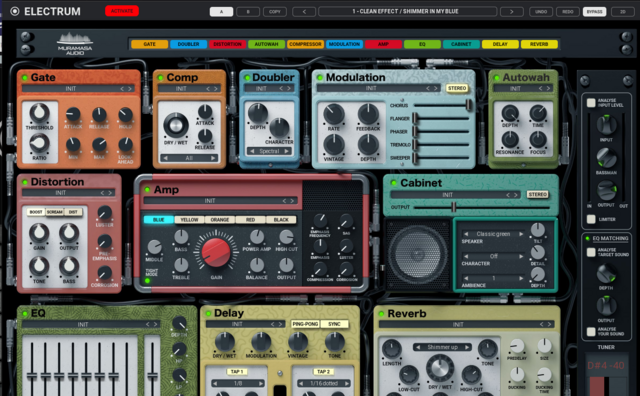
Task: Go to next Cabinet speaker model arrow
Action: (x=521, y=234)
